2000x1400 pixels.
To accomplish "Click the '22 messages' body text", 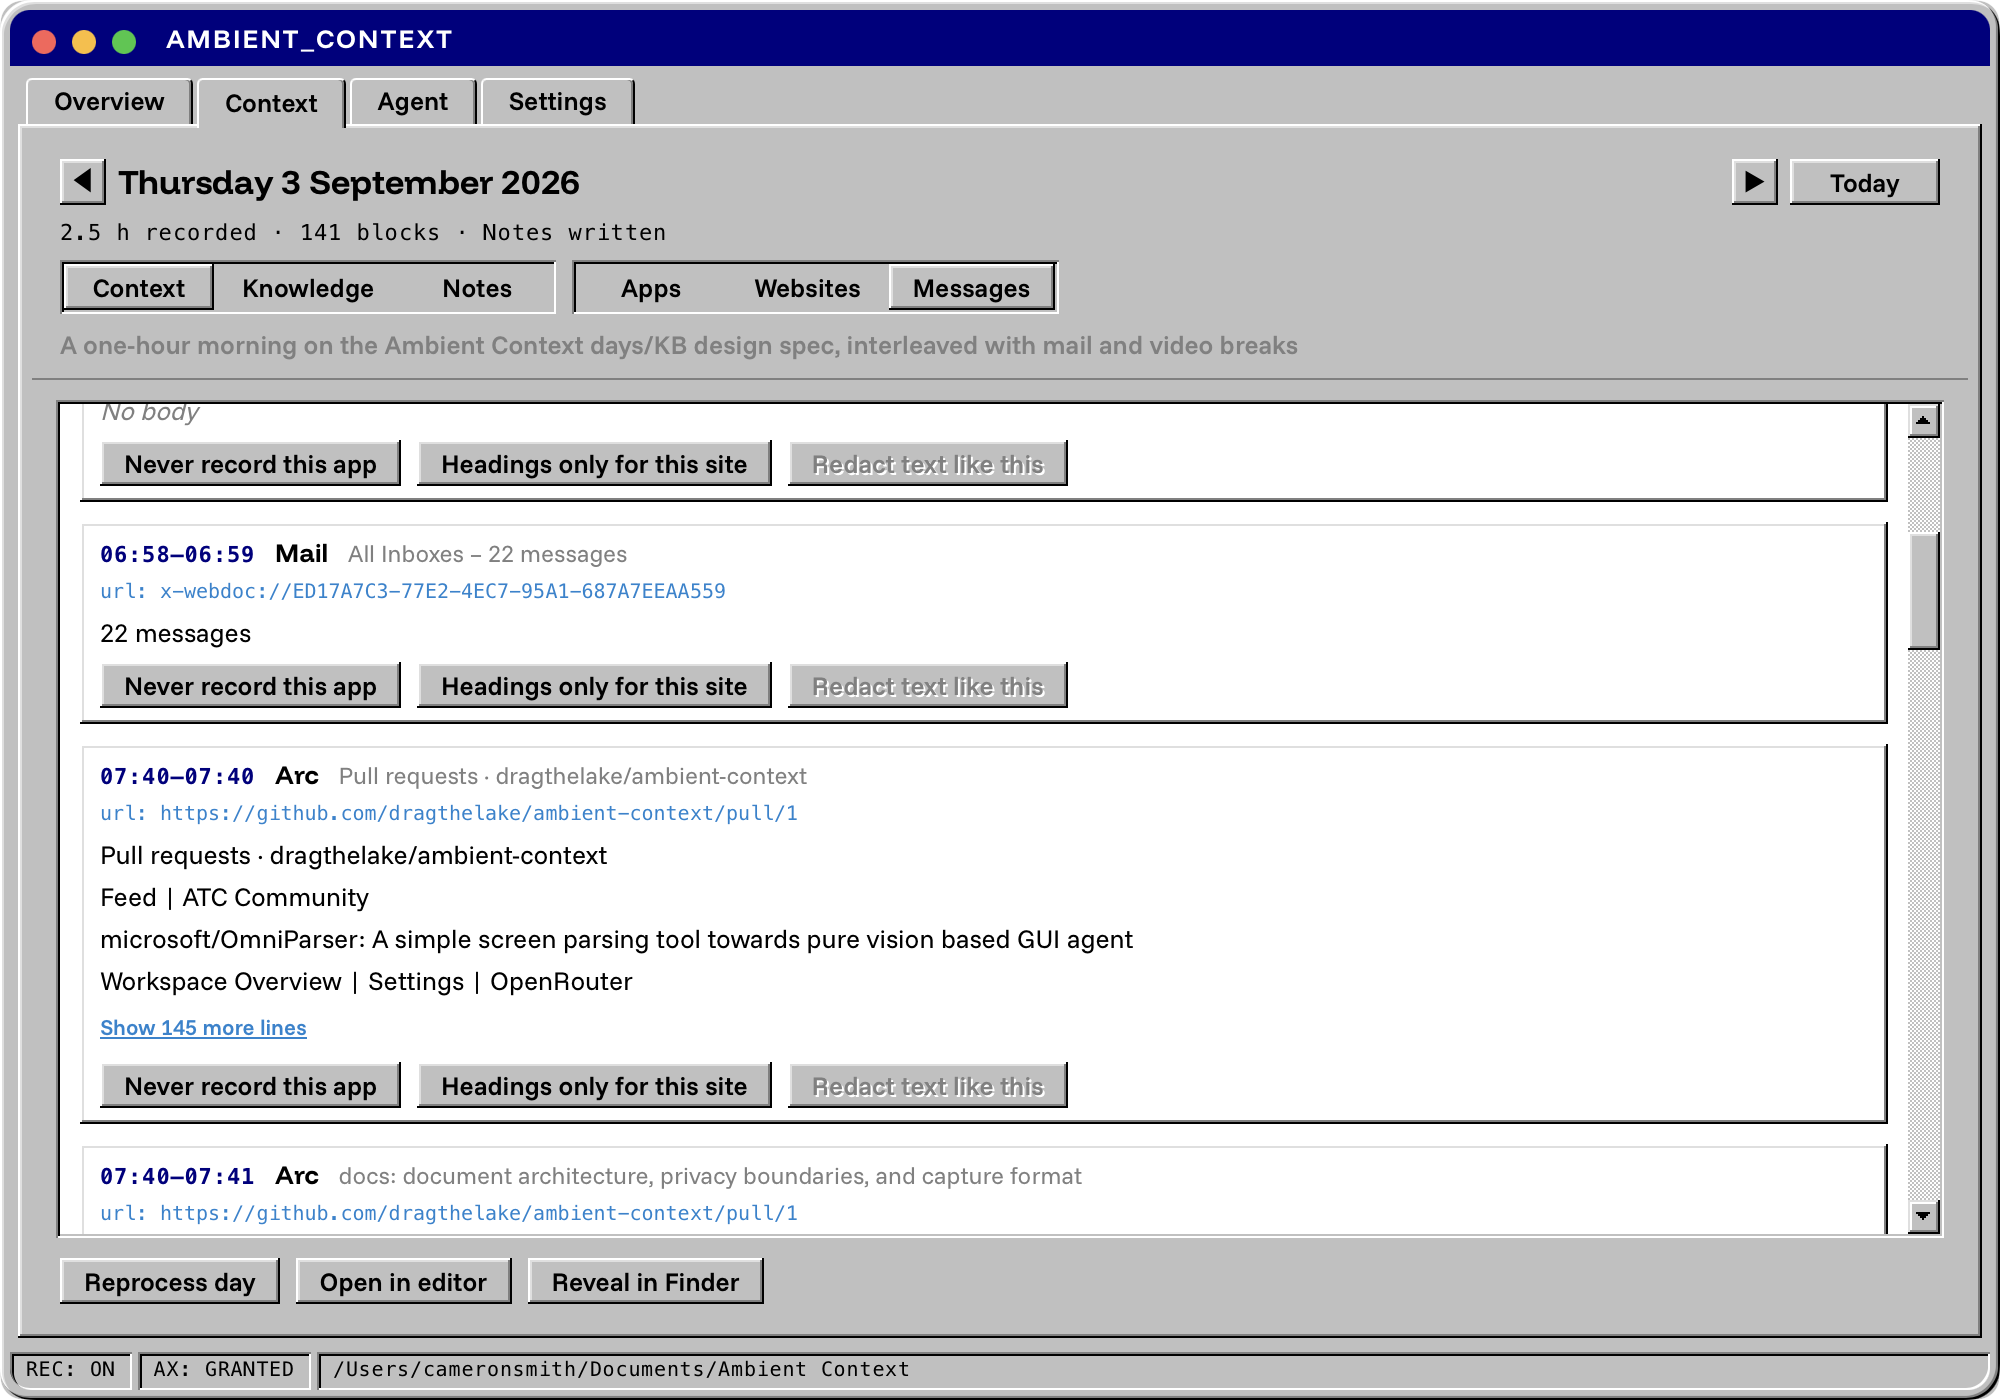I will [x=175, y=634].
